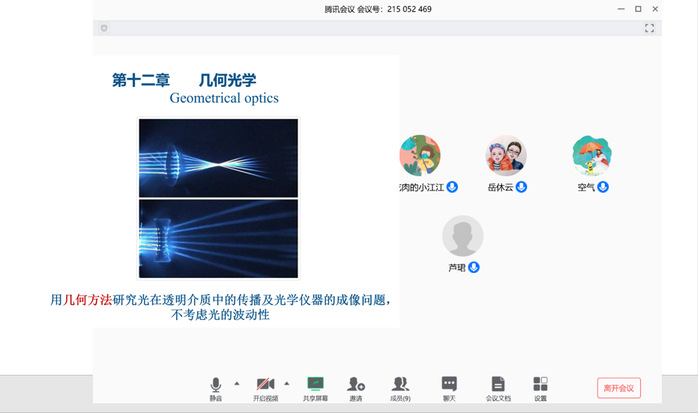698x413 pixels.
Task: Click red text 几何方法 on slide
Action: (x=87, y=300)
